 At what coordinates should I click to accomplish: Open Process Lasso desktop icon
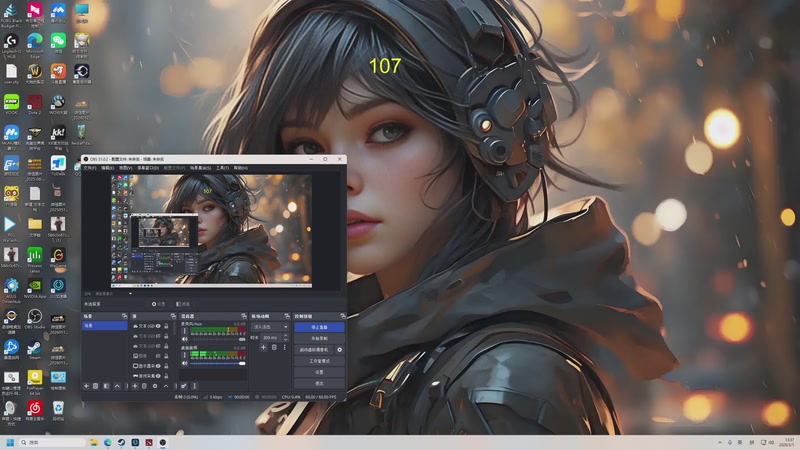click(35, 255)
